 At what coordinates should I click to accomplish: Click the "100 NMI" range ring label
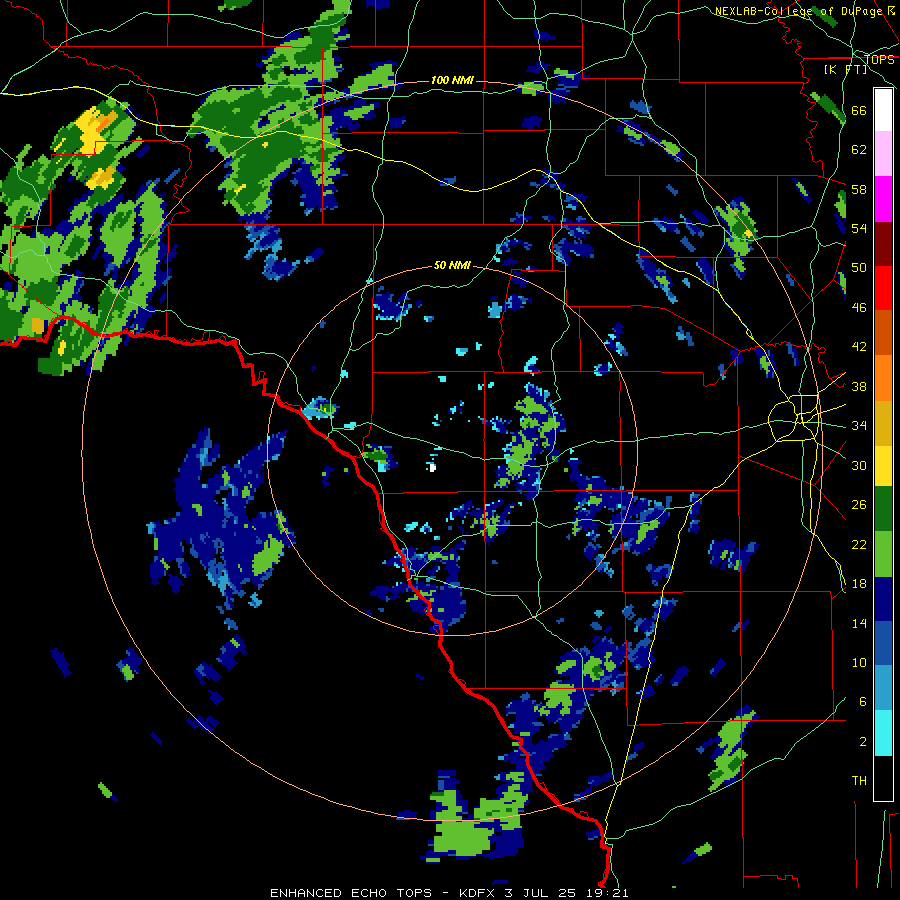[452, 80]
